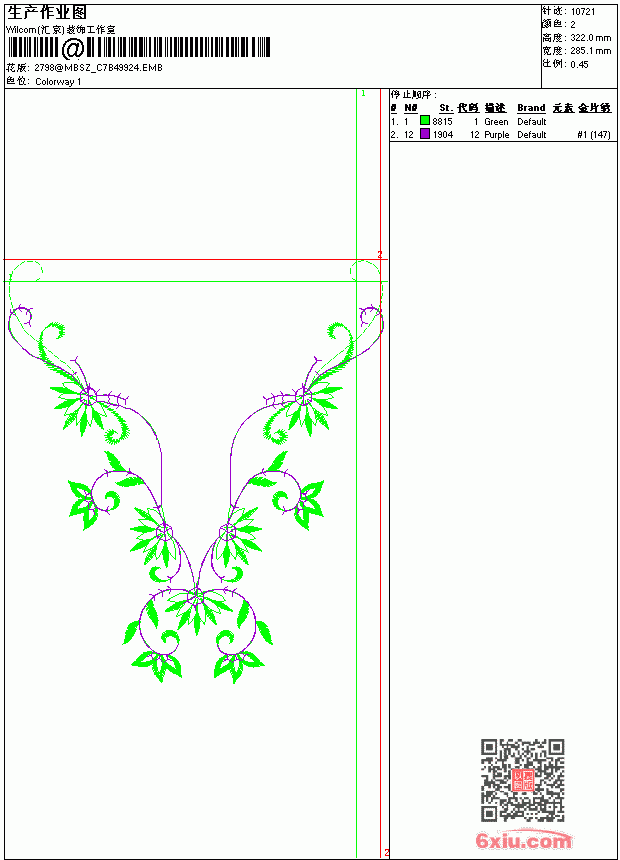The height and width of the screenshot is (860, 620).
Task: Click the QR code in the right panel
Action: tap(522, 780)
